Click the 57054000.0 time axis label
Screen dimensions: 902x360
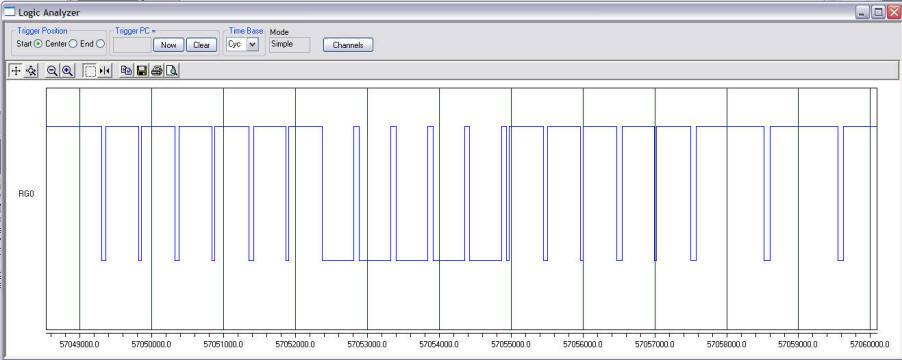pyautogui.click(x=439, y=344)
